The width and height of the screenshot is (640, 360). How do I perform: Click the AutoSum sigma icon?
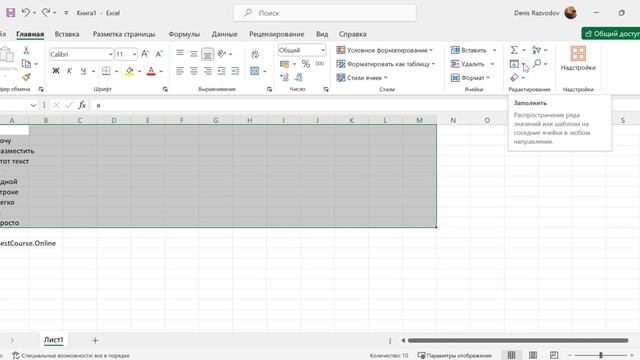(x=514, y=50)
